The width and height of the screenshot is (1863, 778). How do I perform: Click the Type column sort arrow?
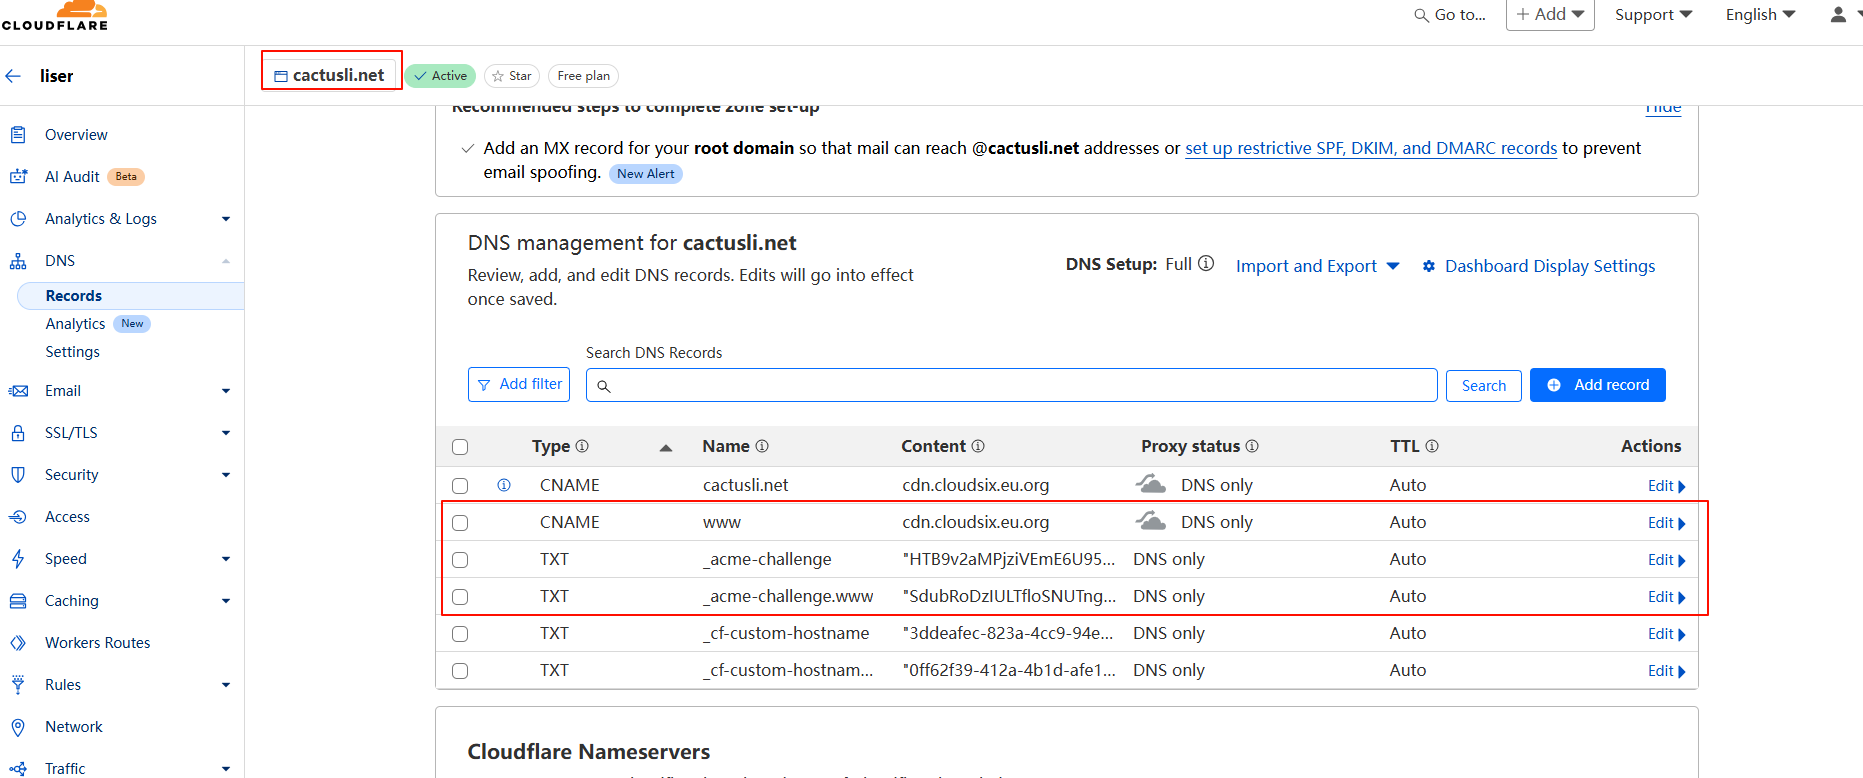666,448
